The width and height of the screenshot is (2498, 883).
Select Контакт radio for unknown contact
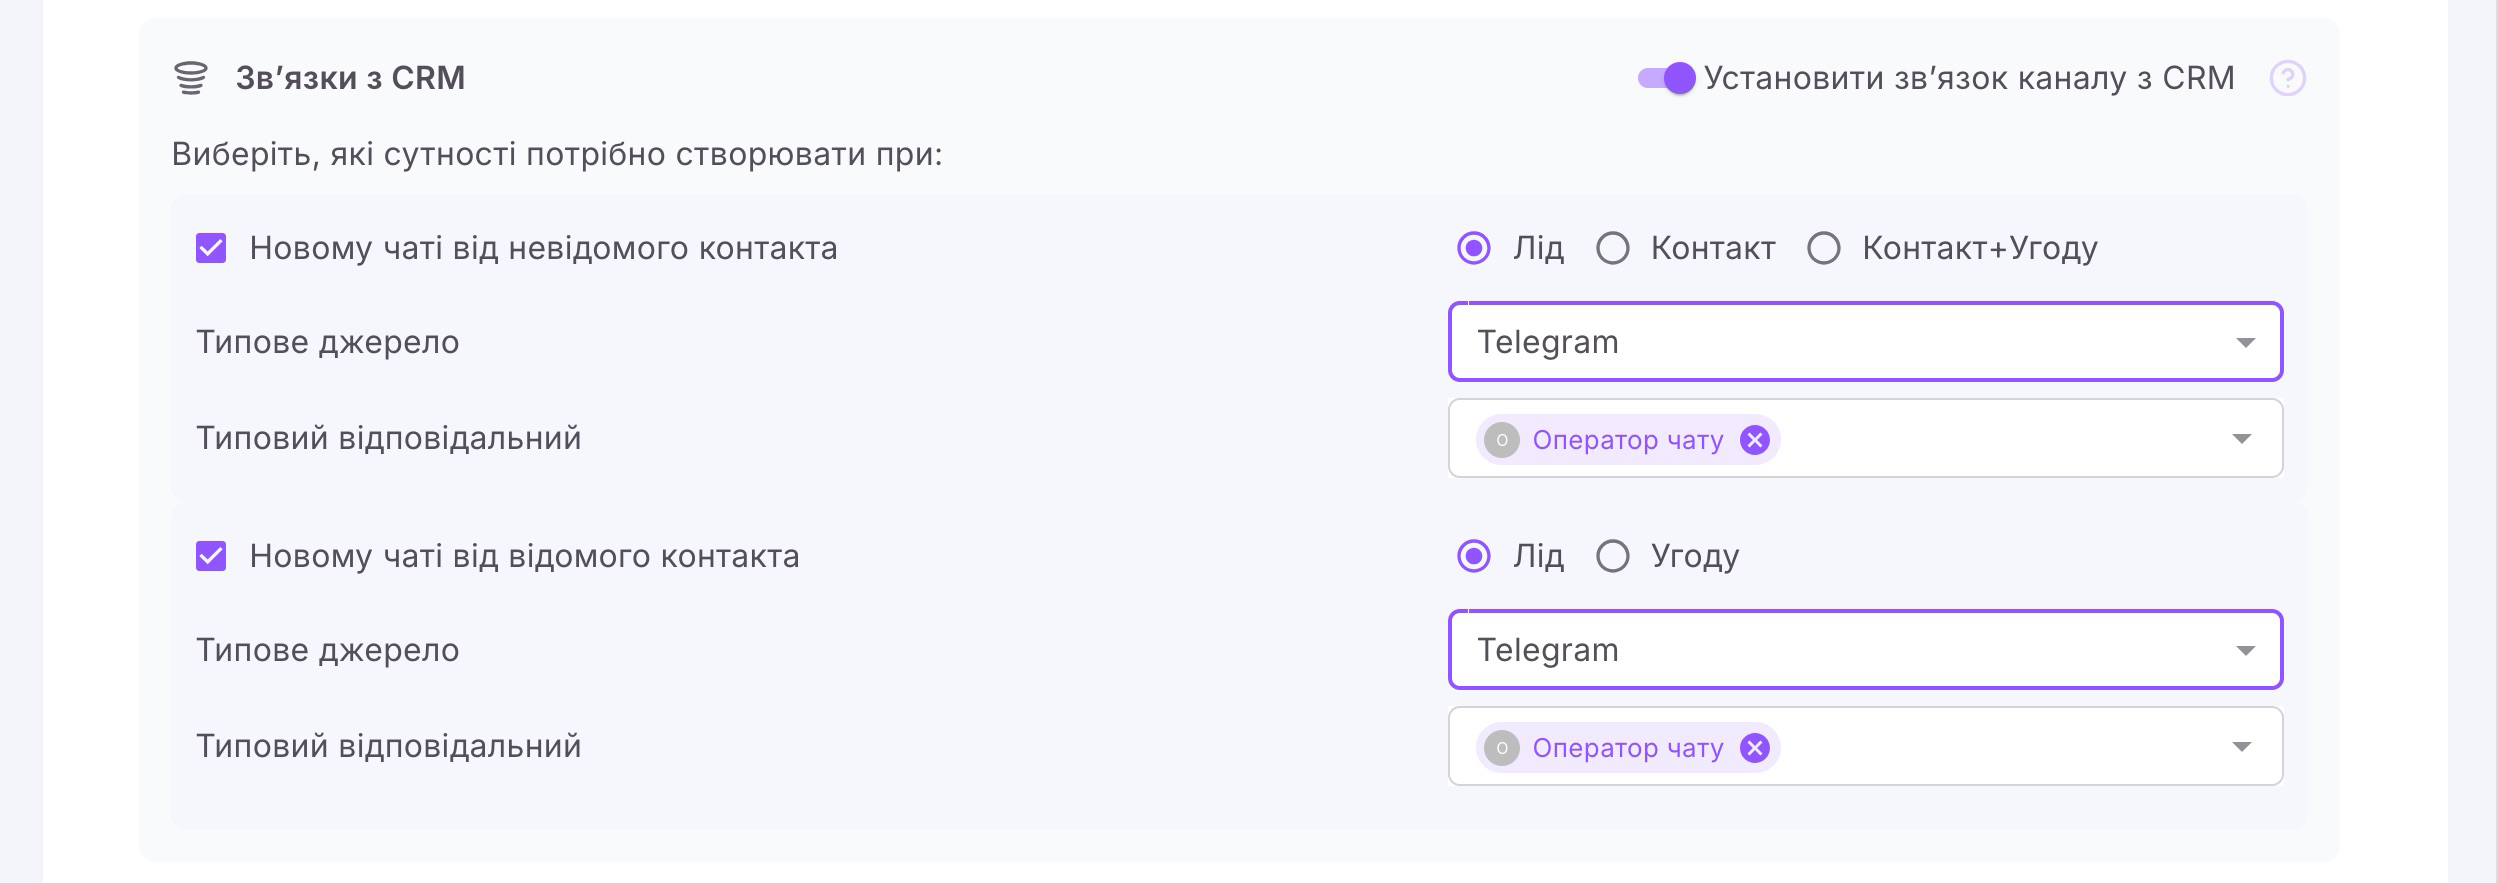click(1612, 248)
